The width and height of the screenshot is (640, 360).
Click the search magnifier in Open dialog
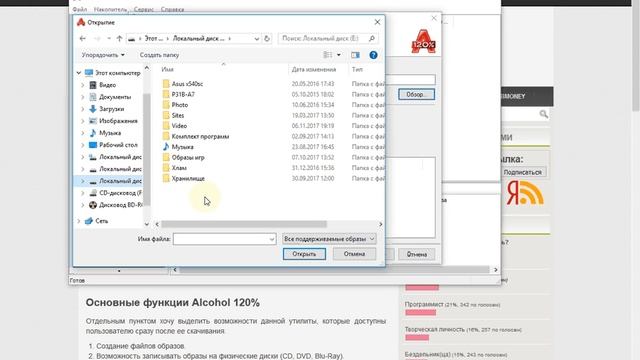pyautogui.click(x=372, y=38)
